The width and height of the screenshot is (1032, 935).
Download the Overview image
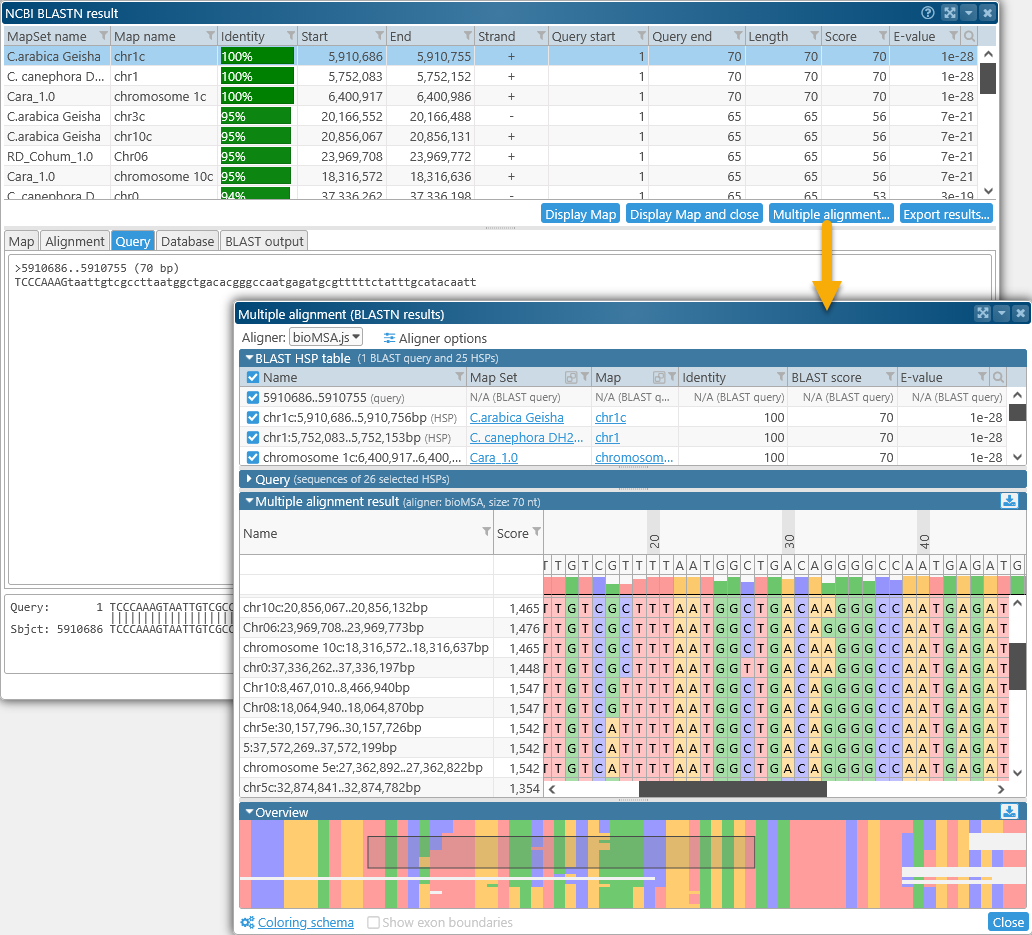click(x=1008, y=812)
